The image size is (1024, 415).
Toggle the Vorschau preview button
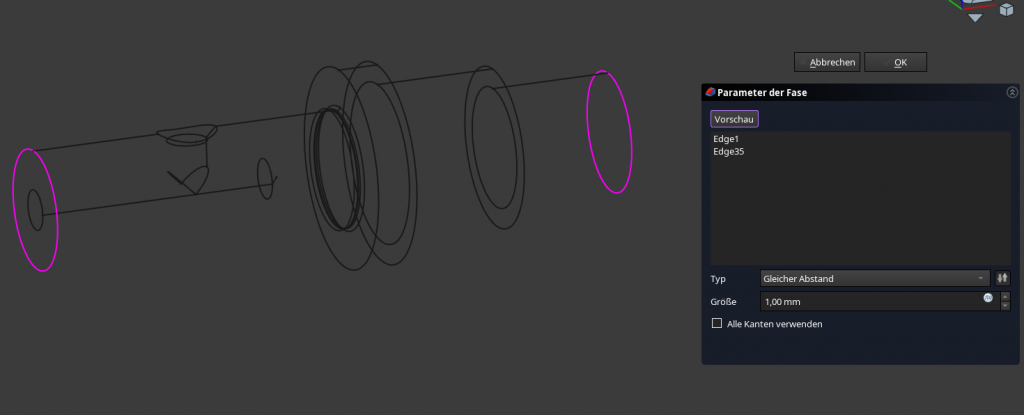pos(734,119)
